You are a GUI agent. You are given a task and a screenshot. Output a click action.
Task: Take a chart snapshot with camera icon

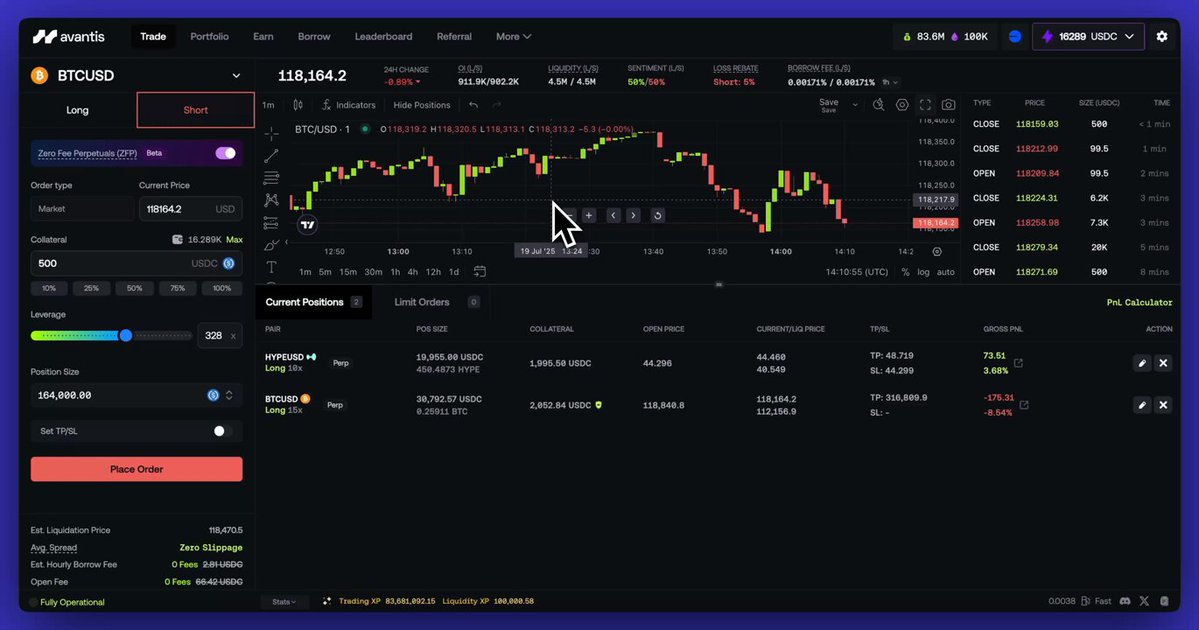(948, 105)
